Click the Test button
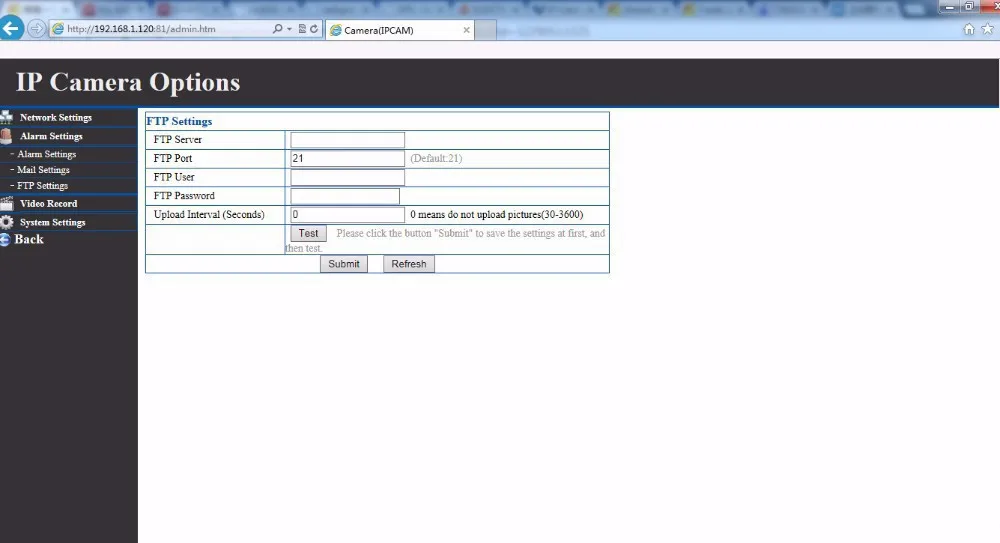Image resolution: width=1000 pixels, height=543 pixels. pos(309,234)
